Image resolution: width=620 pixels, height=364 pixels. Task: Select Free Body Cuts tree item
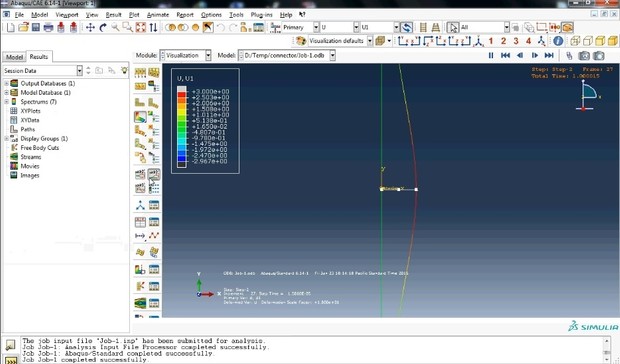click(x=40, y=147)
